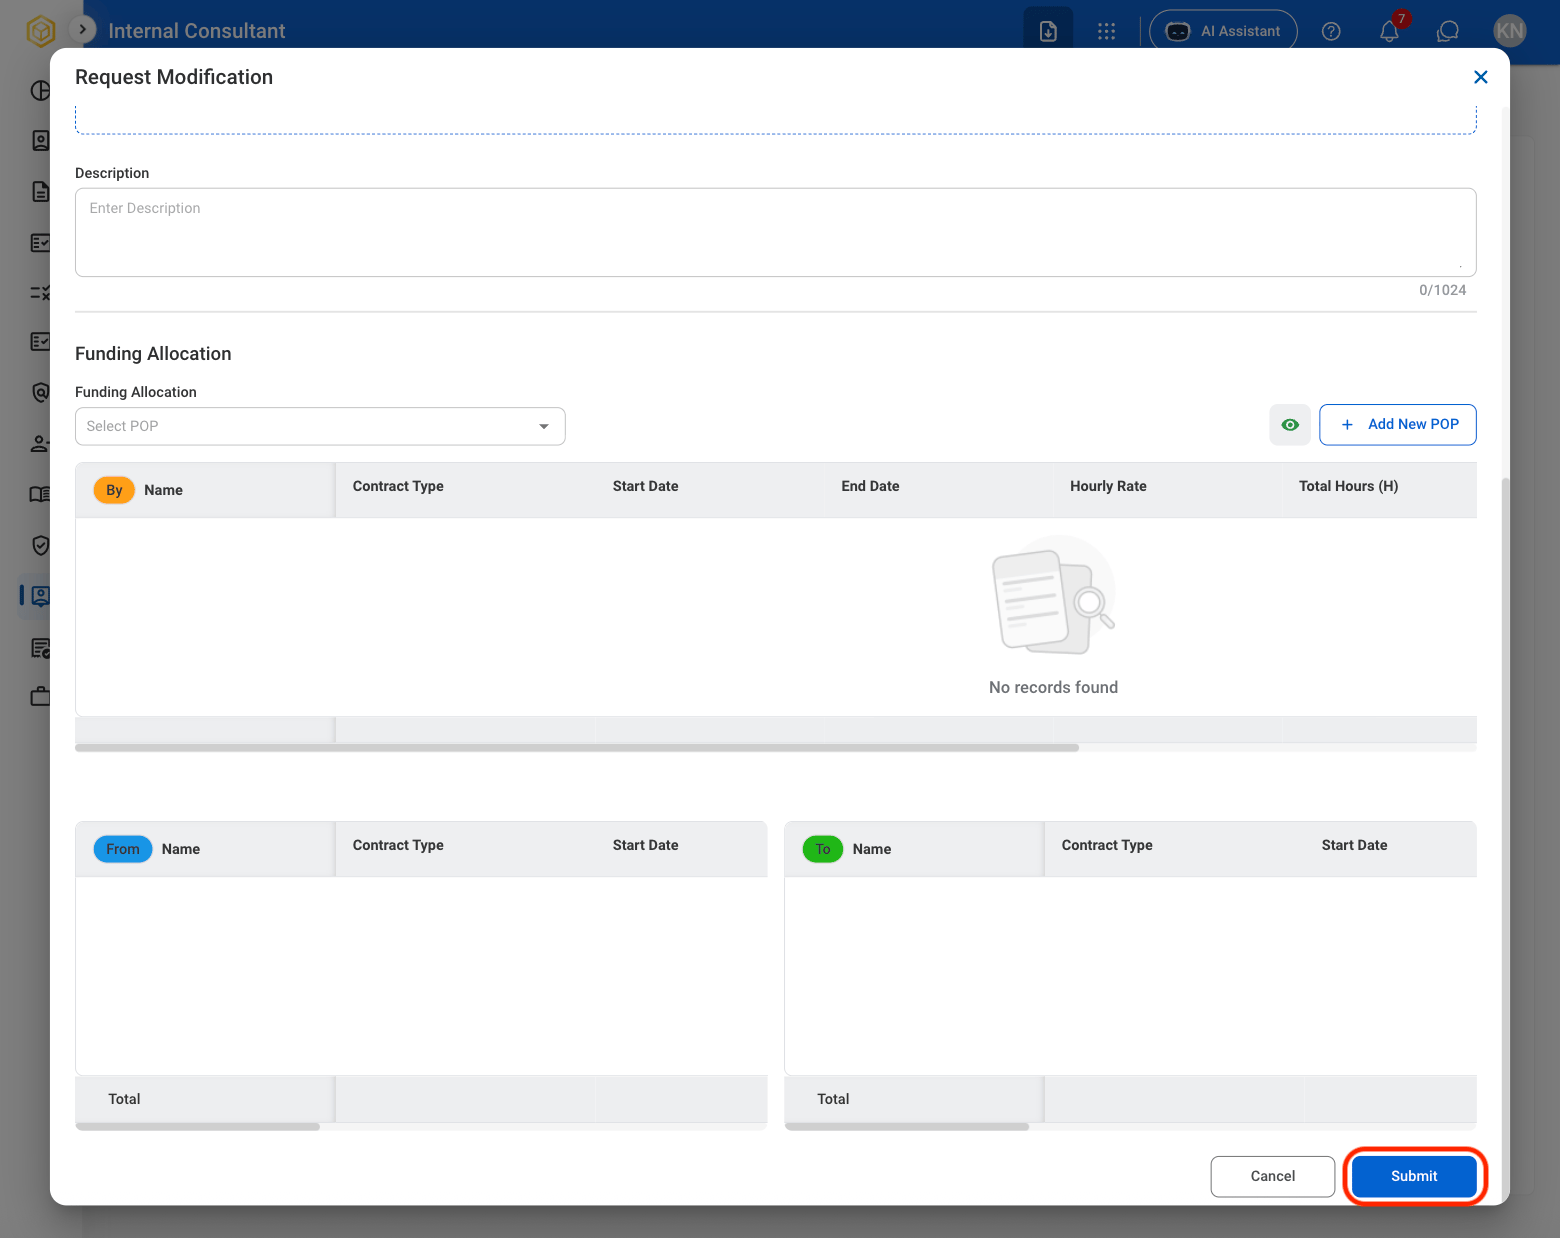The image size is (1560, 1238).
Task: Open the person minus sidebar icon
Action: 40,443
